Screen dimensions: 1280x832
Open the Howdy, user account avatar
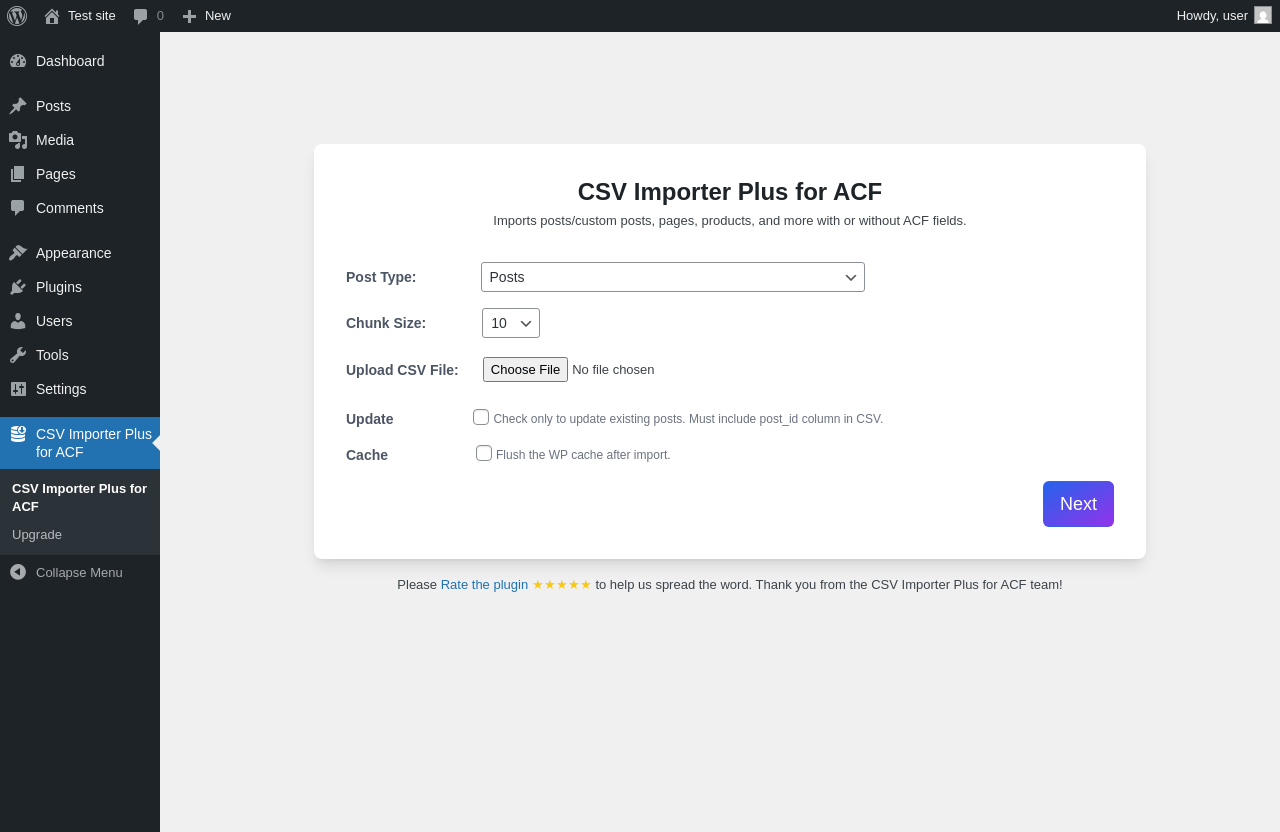tap(1263, 16)
